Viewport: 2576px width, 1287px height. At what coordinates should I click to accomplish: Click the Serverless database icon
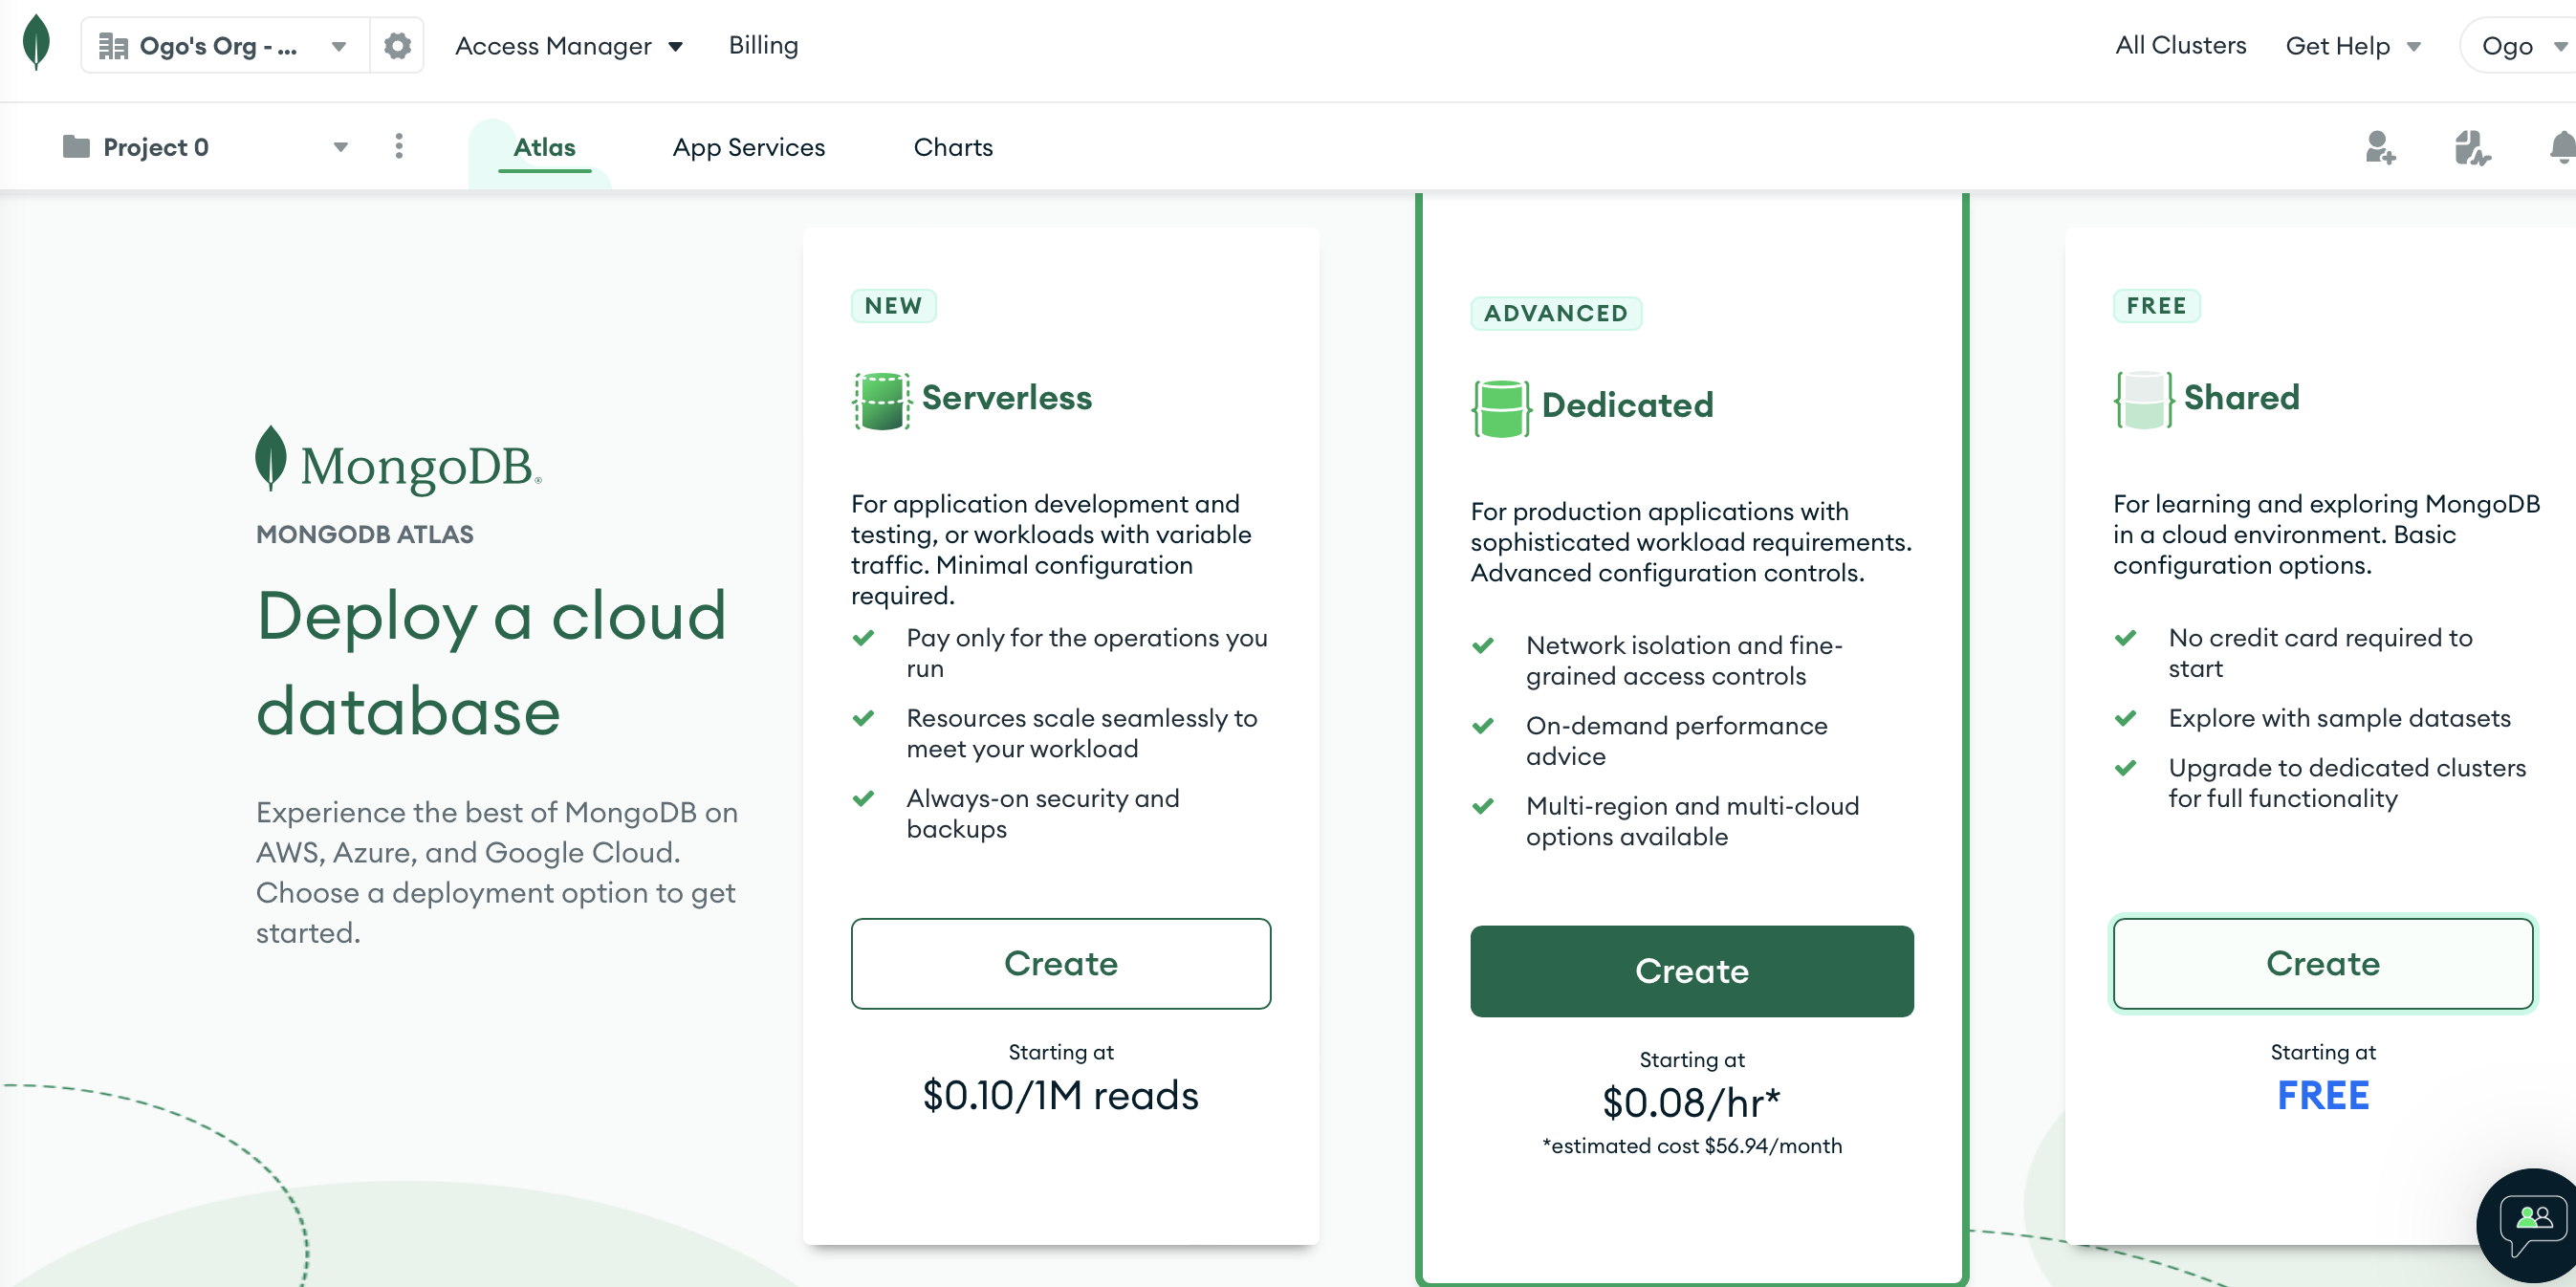coord(881,400)
